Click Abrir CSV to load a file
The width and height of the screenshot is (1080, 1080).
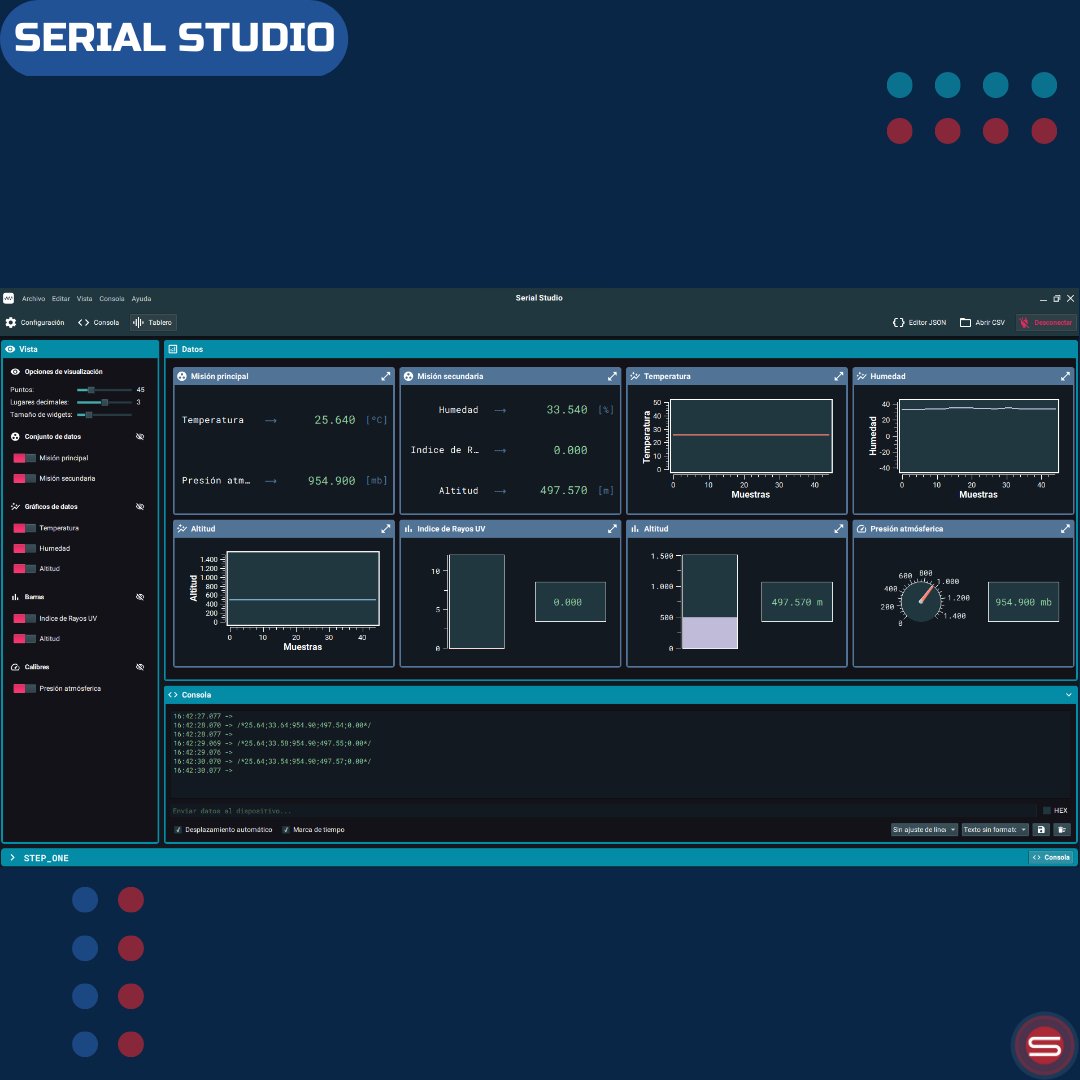click(x=983, y=322)
